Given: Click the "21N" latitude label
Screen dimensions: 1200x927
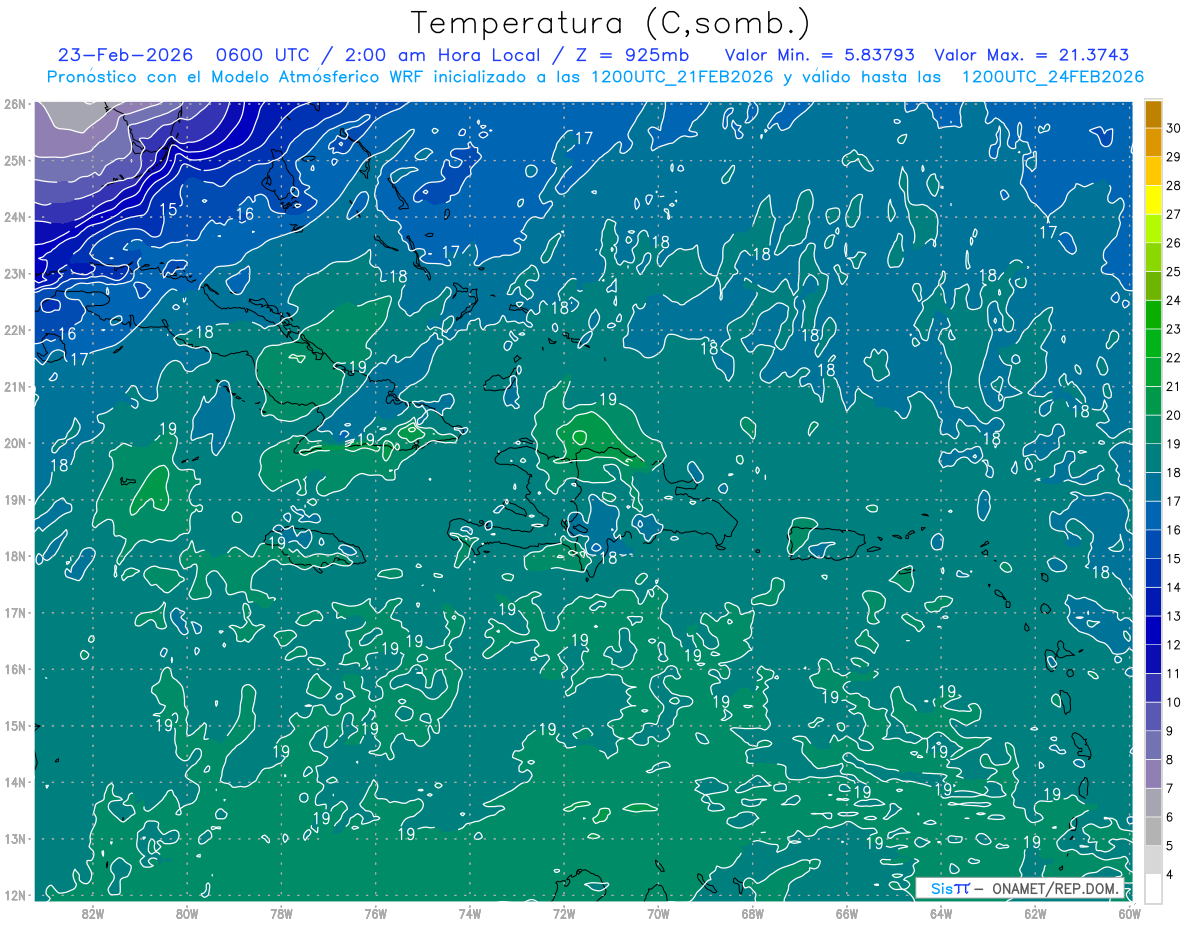Looking at the screenshot, I should 15,386.
